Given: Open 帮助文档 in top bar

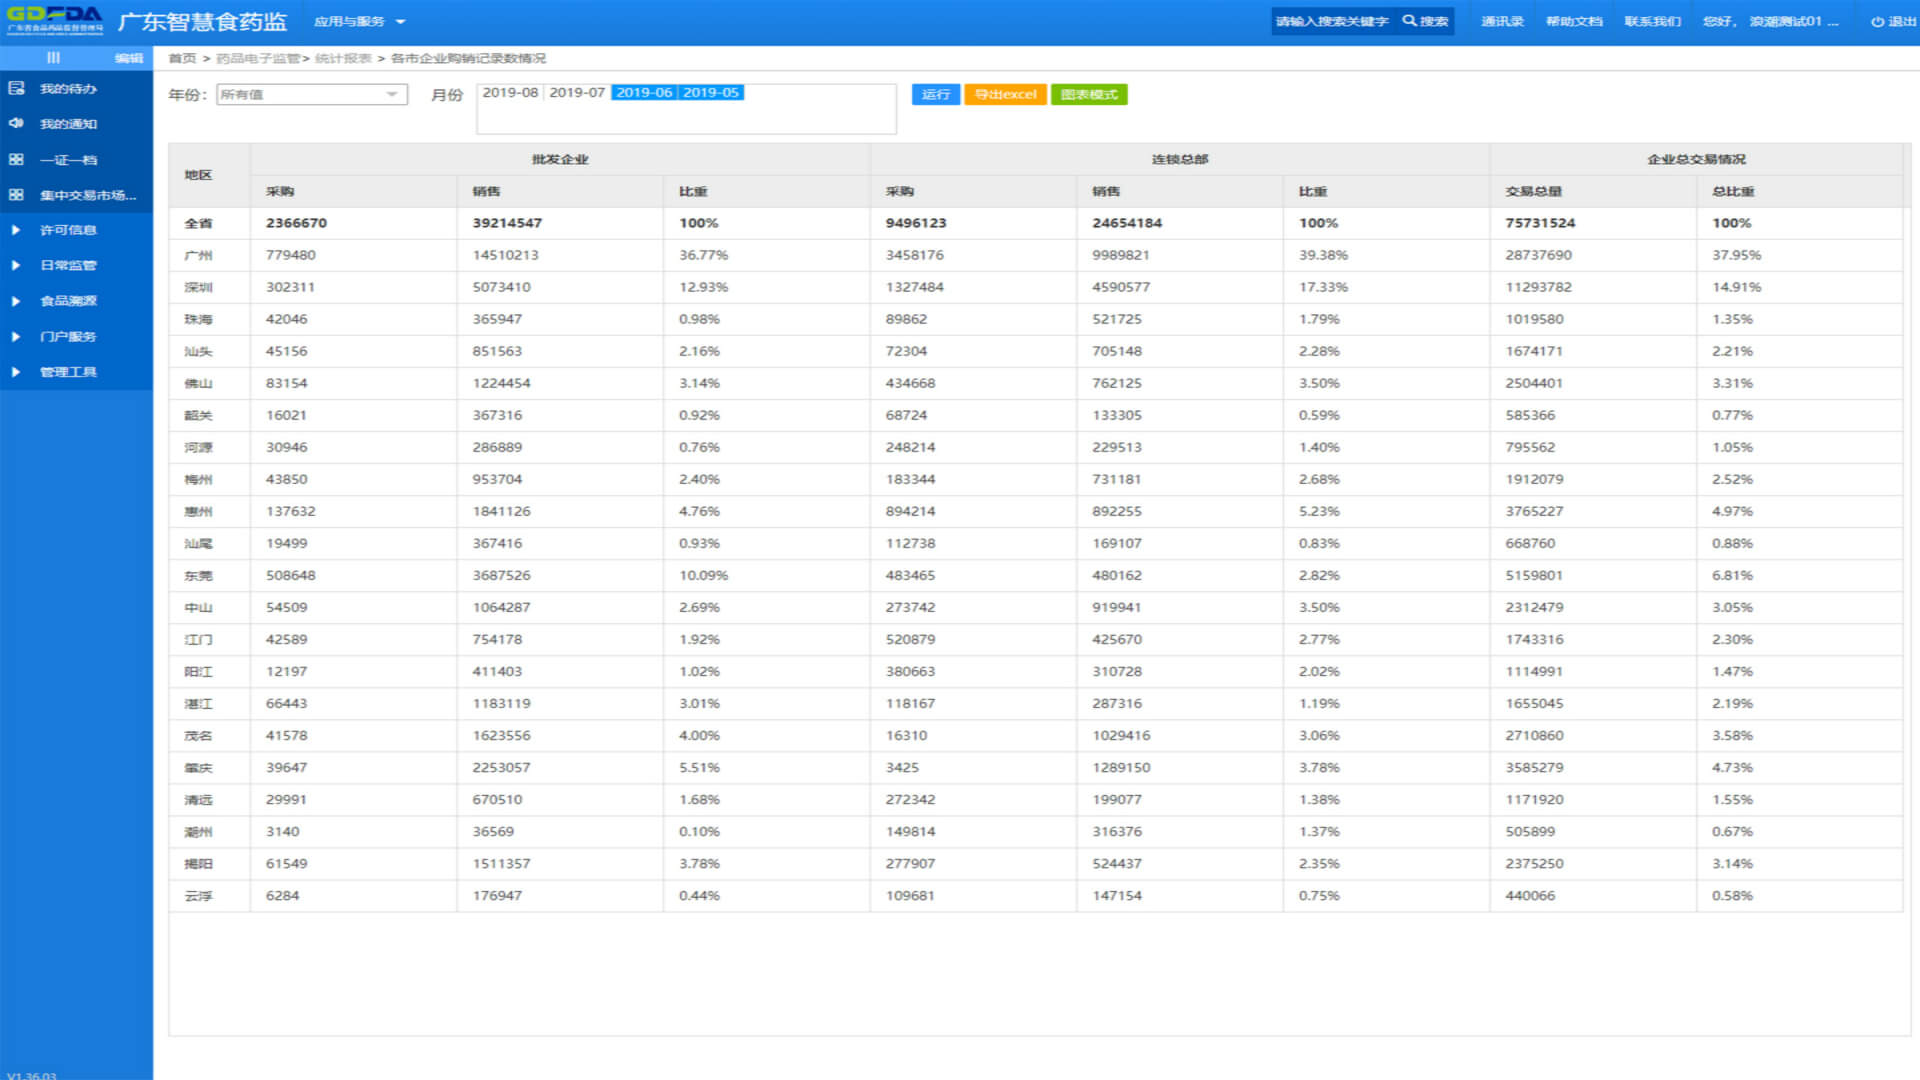Looking at the screenshot, I should (1574, 22).
